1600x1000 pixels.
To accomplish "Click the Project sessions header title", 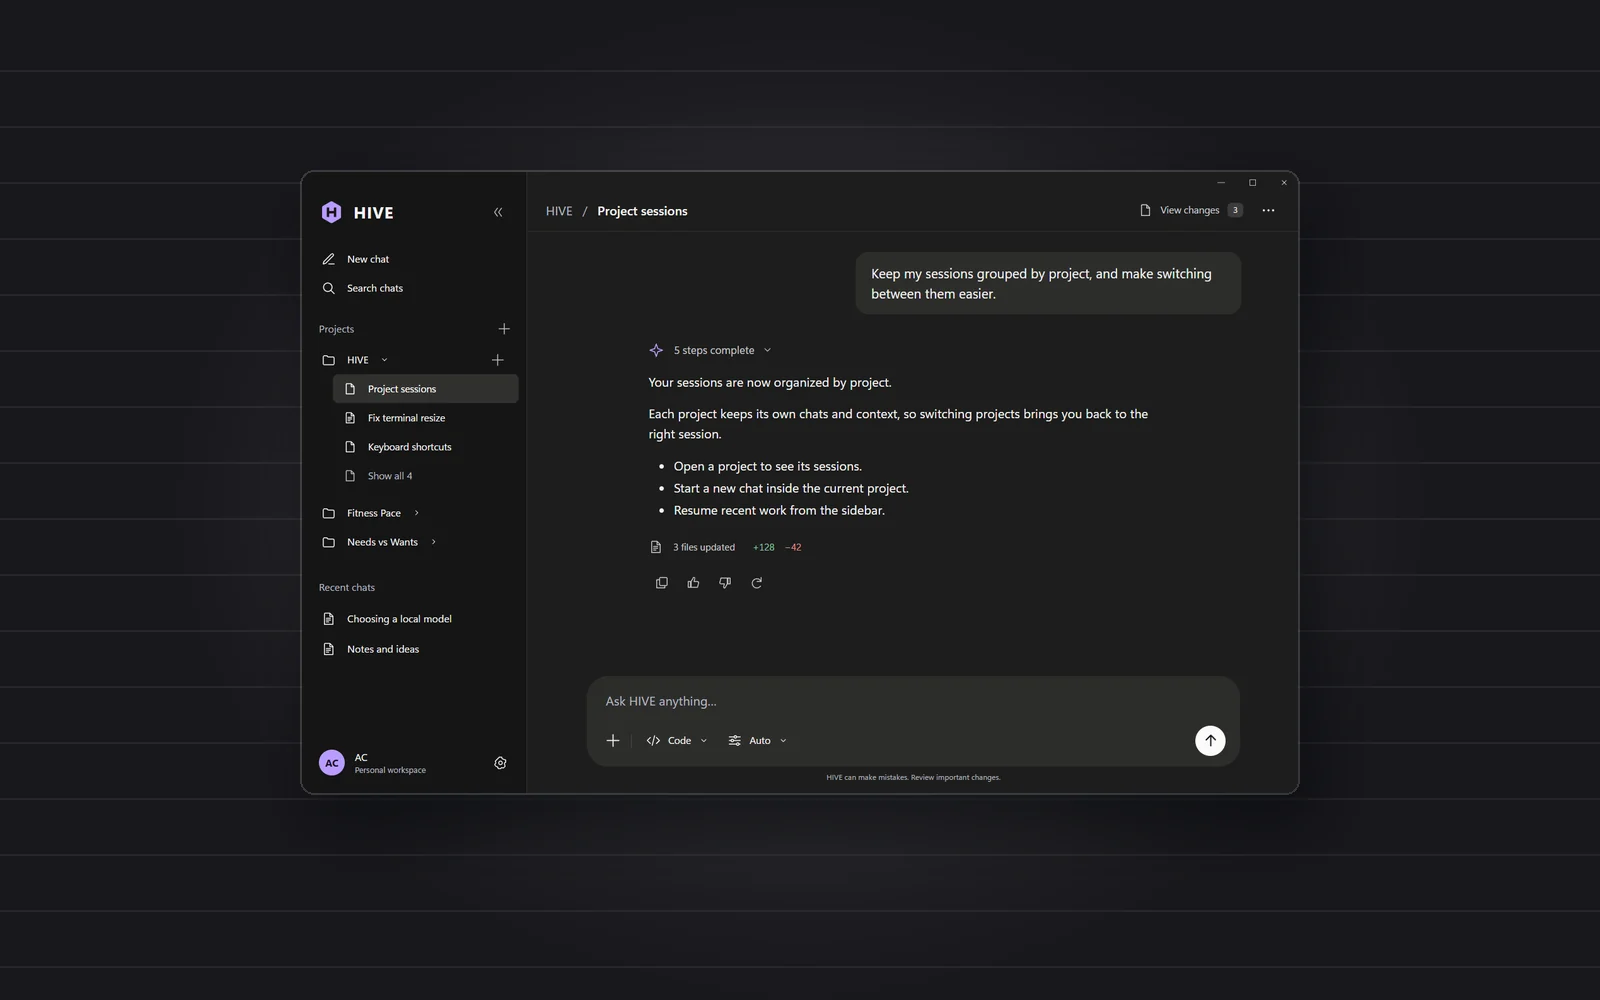I will pyautogui.click(x=642, y=211).
